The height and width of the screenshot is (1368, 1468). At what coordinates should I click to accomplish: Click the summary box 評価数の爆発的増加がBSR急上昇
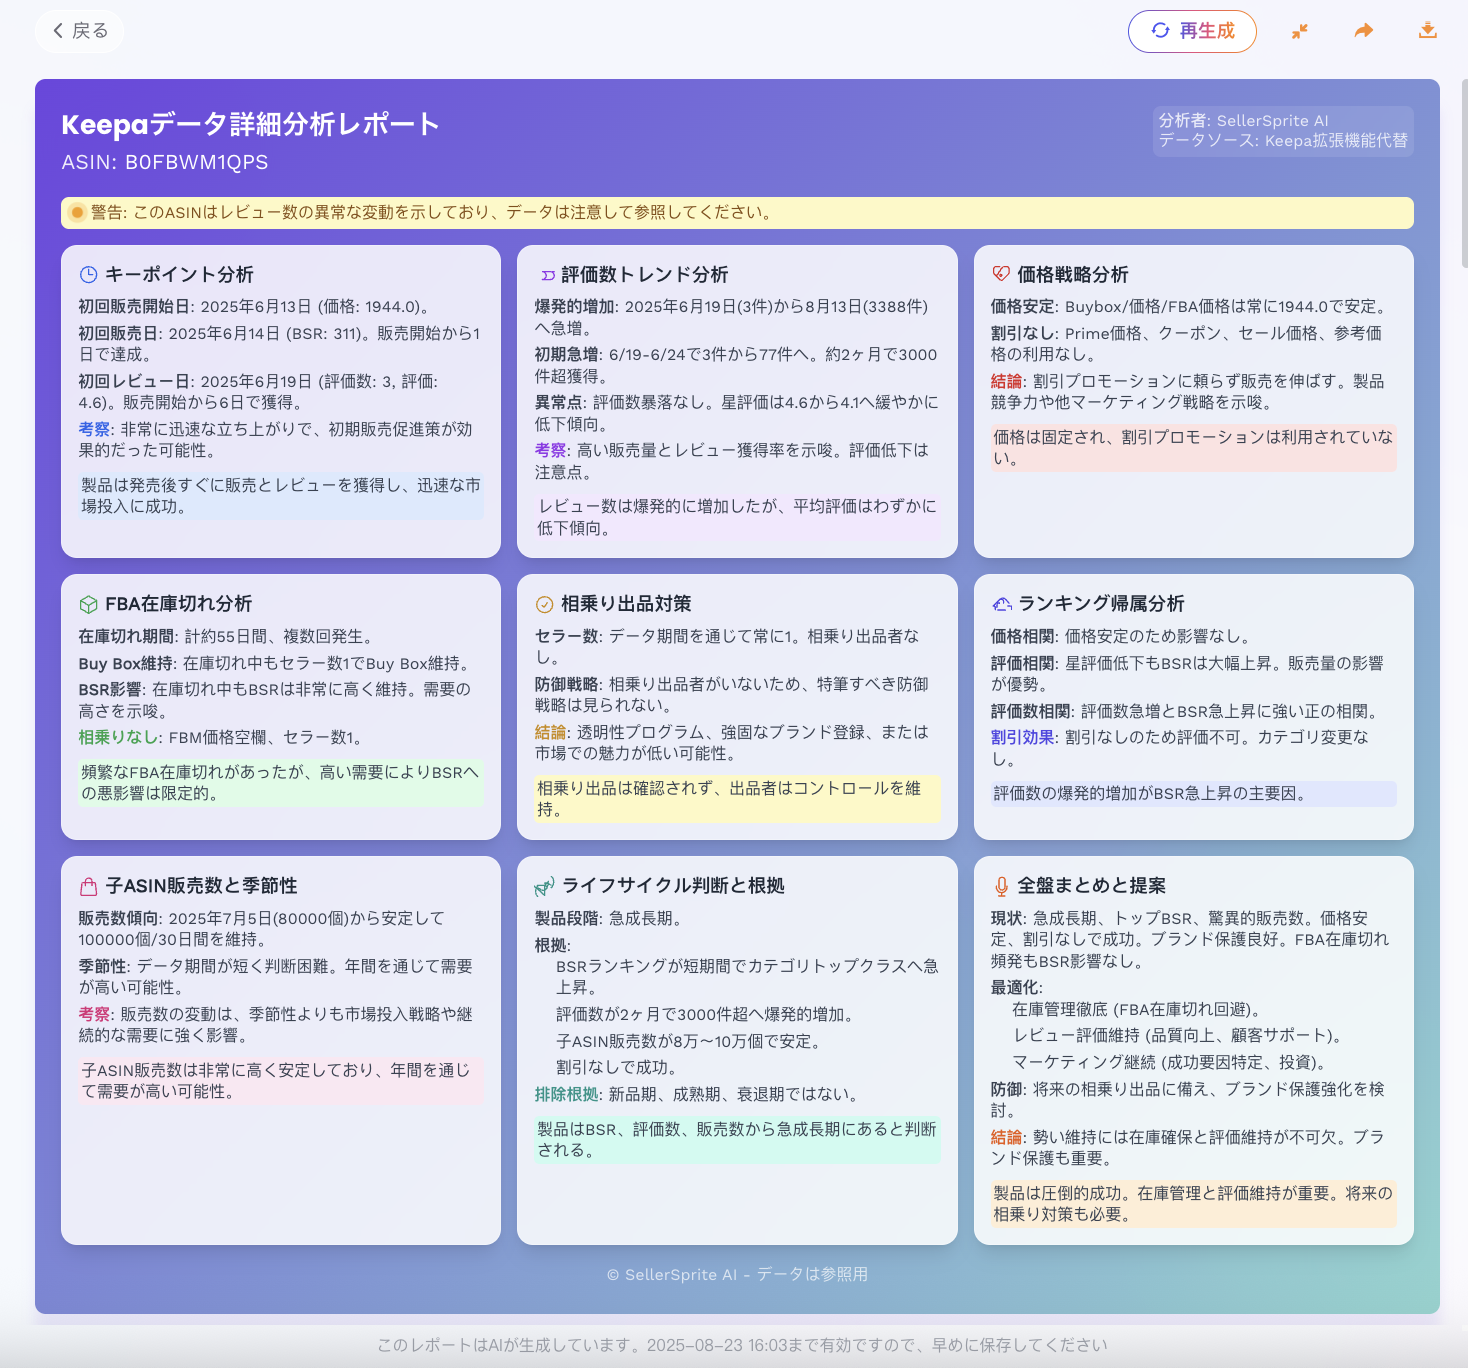(x=1194, y=794)
